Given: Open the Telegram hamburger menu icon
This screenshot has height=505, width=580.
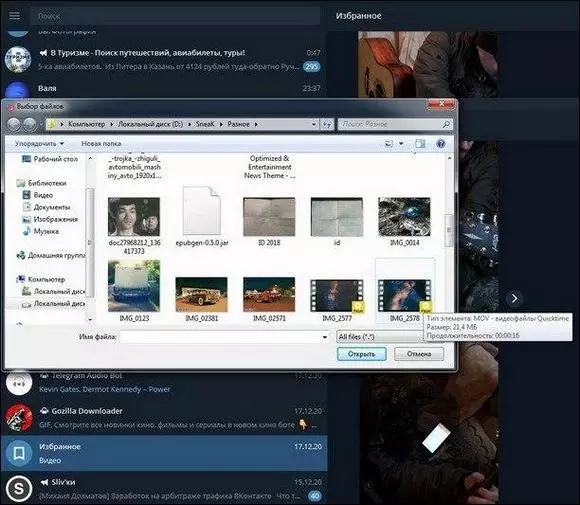Looking at the screenshot, I should [x=14, y=16].
